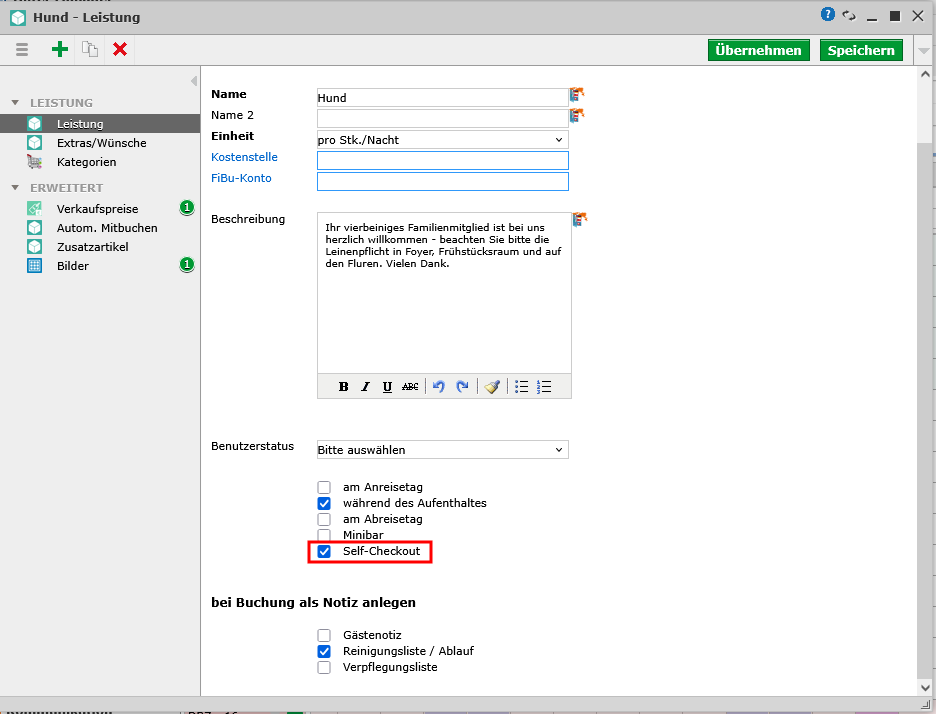Open the Einheit dropdown
The width and height of the screenshot is (936, 714).
(x=442, y=140)
